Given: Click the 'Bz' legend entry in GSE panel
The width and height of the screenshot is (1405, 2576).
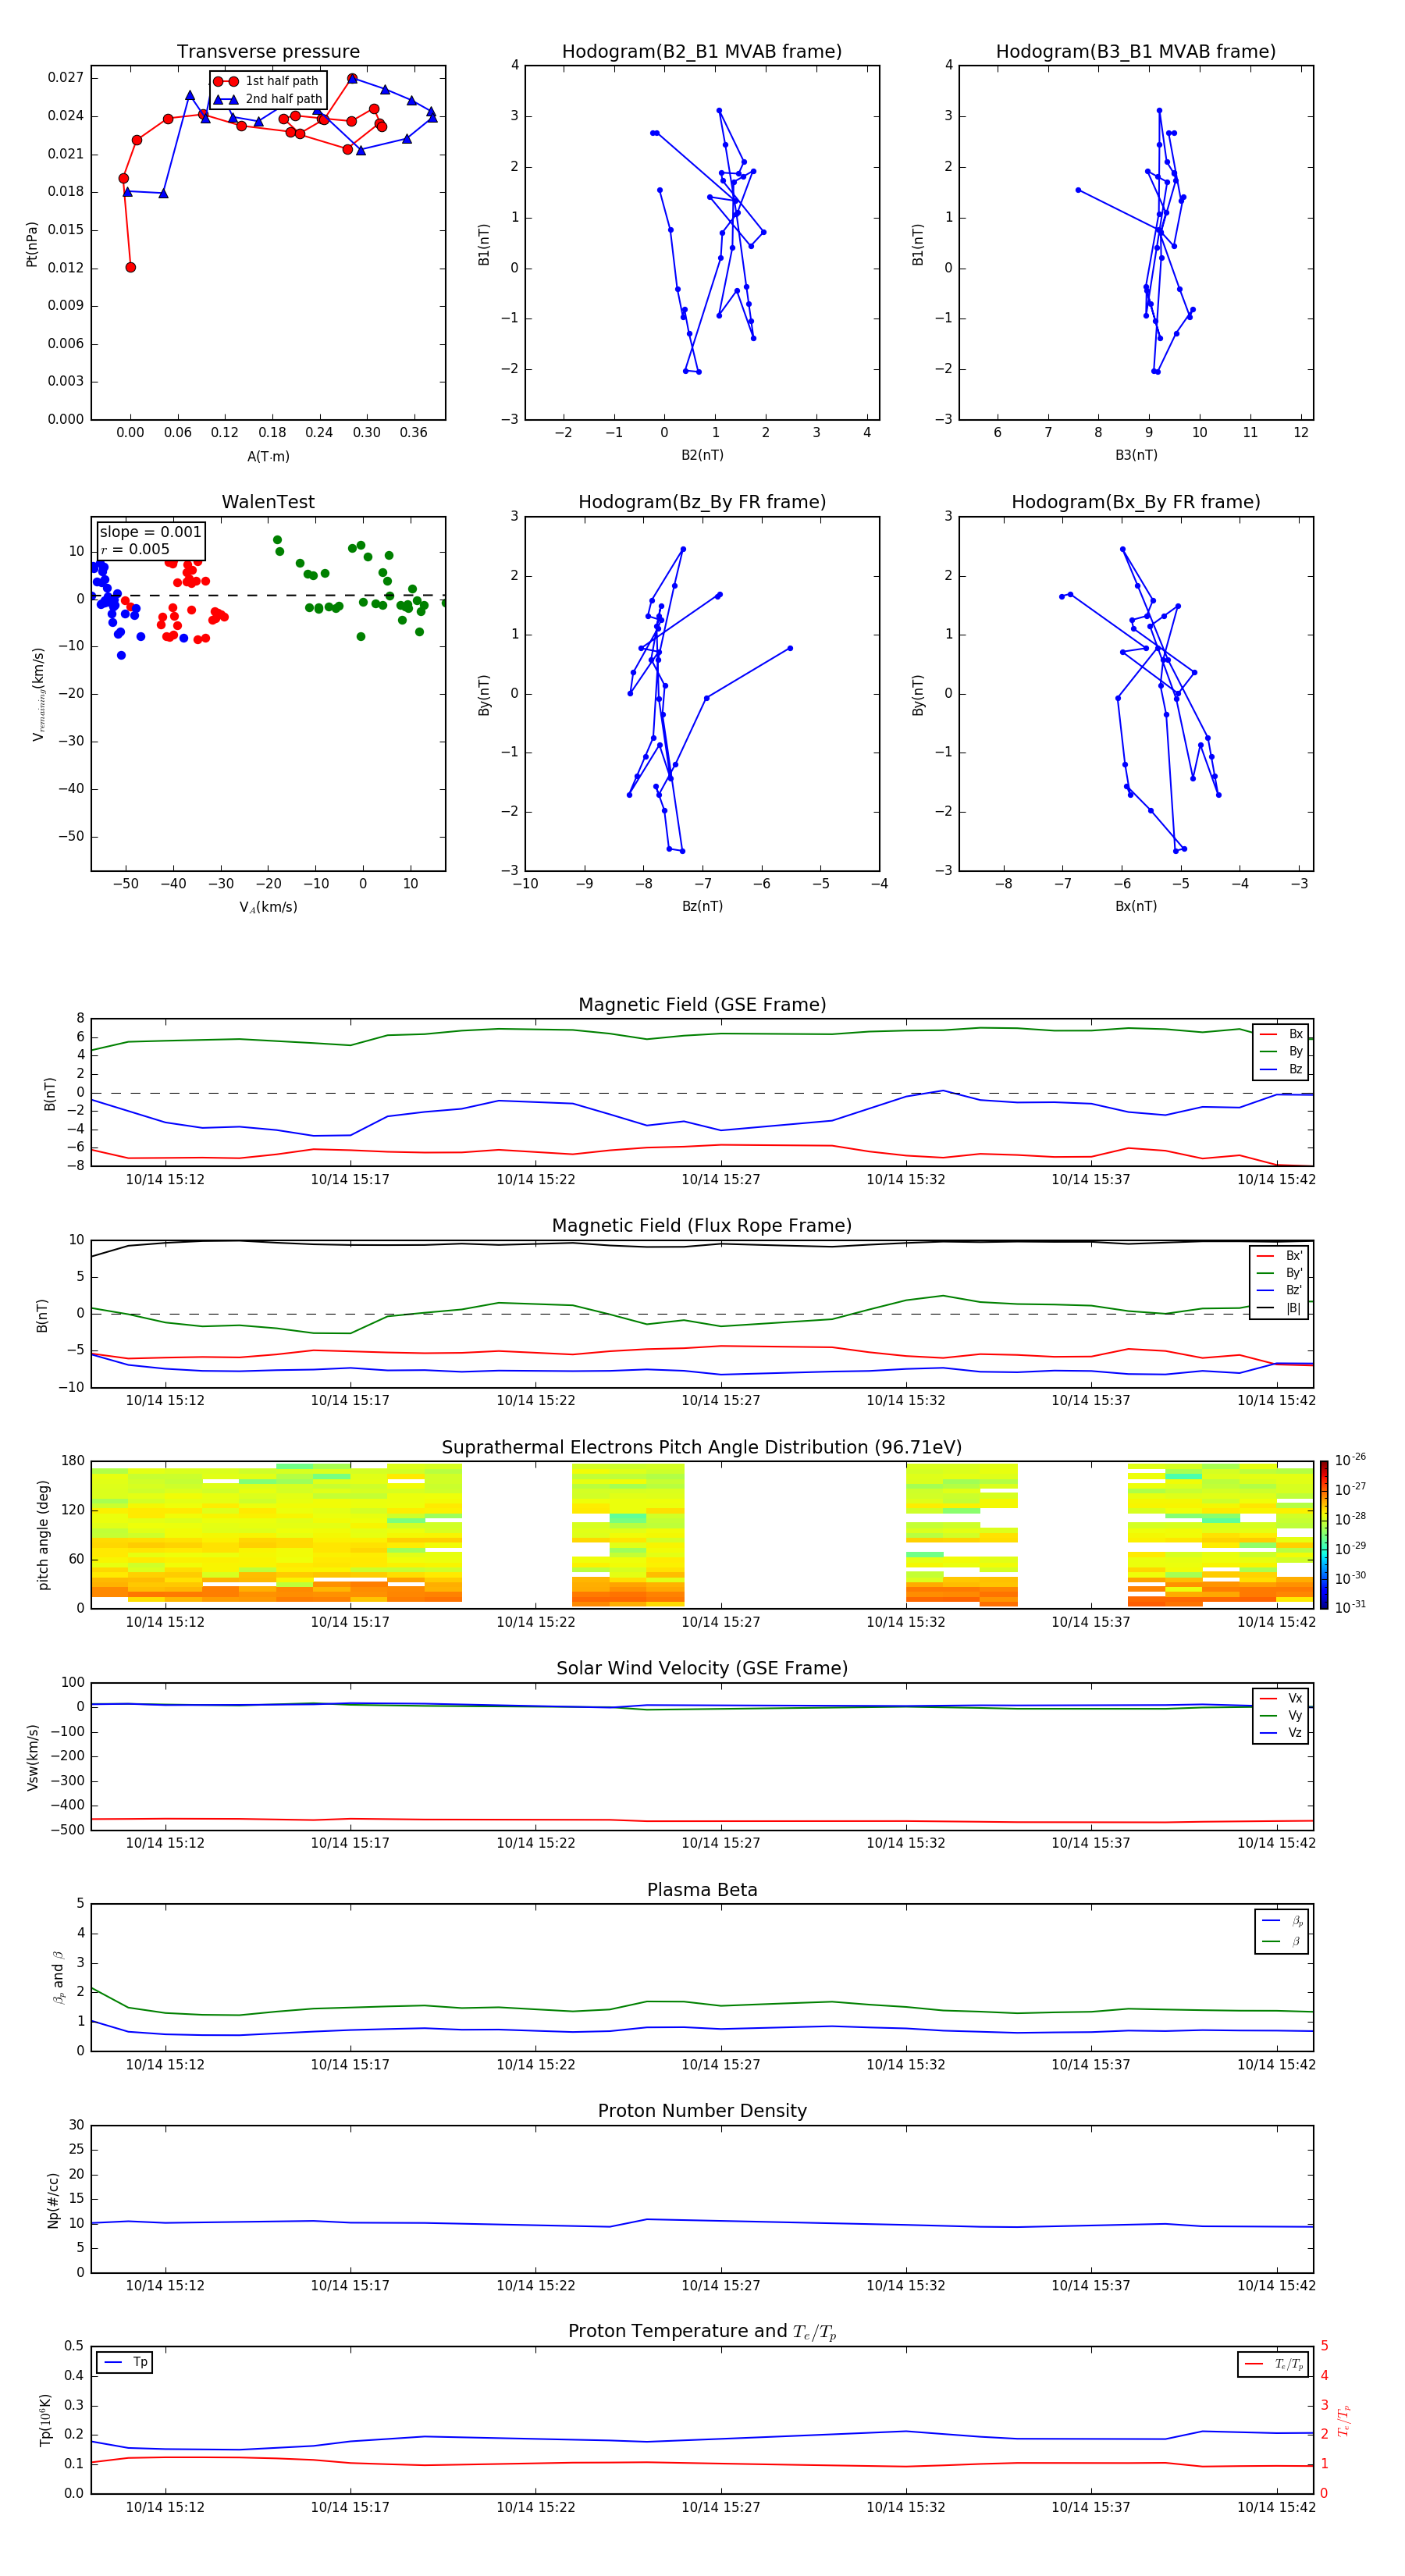Looking at the screenshot, I should (1281, 1069).
